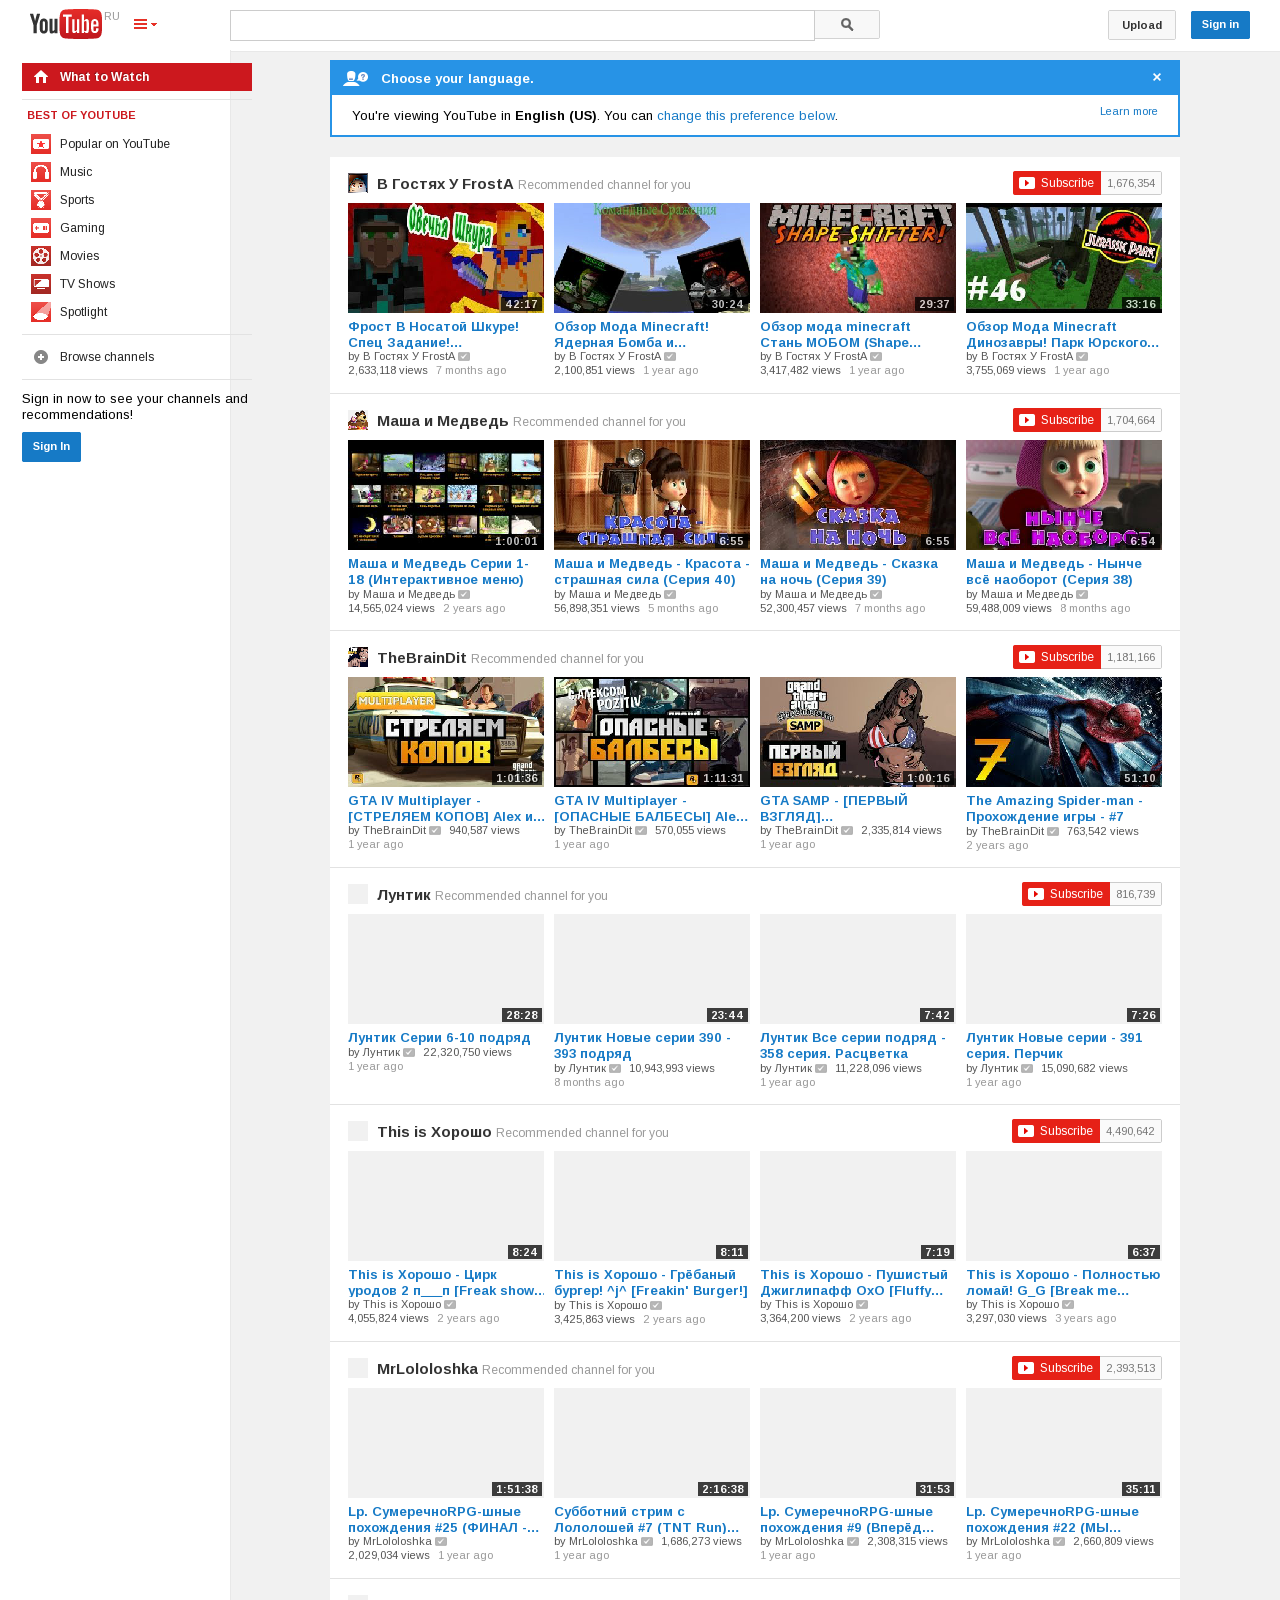Screen dimensions: 1280x1600
Task: Open СТРЕЛЯЕМ КОПОВ 1:01:36 thumbnail
Action: tap(446, 732)
